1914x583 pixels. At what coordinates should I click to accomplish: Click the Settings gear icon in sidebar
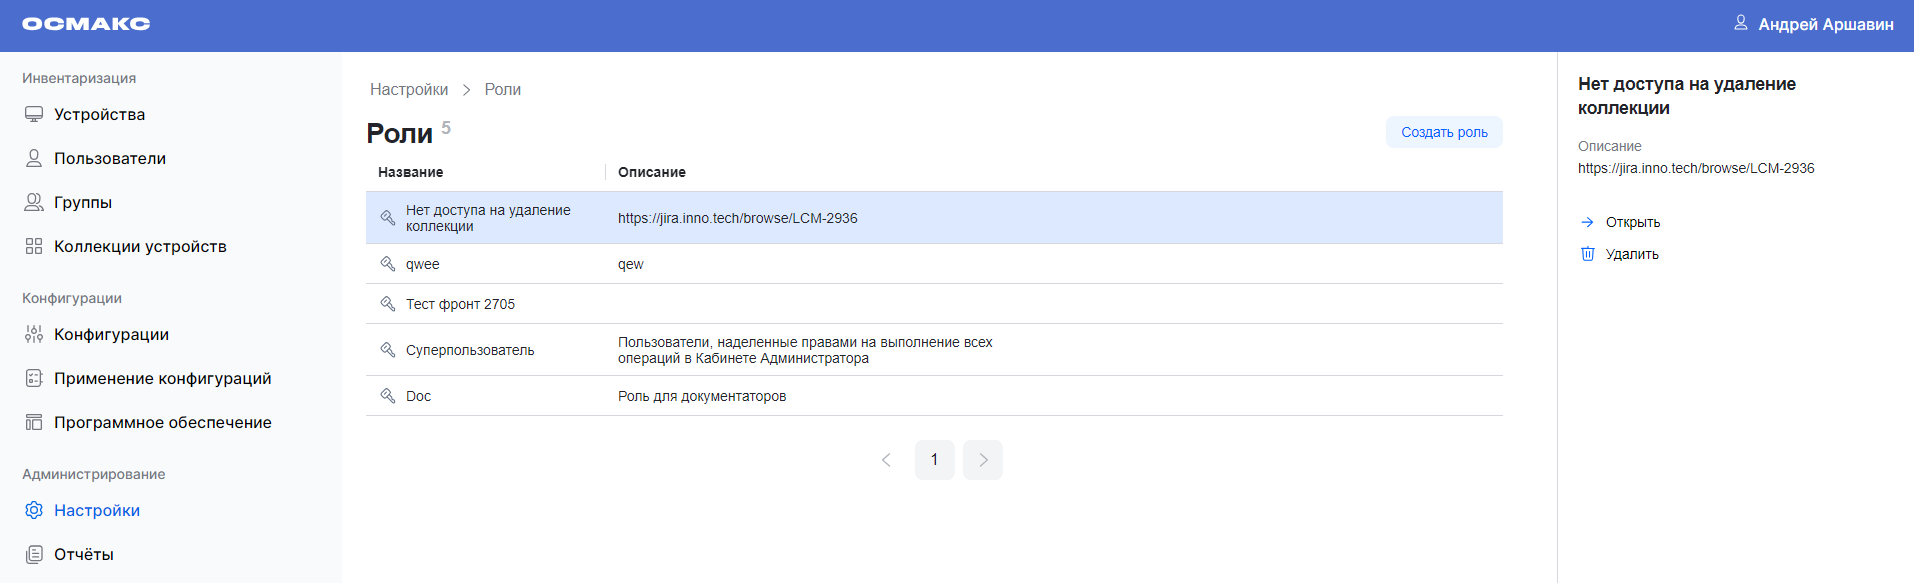[34, 510]
